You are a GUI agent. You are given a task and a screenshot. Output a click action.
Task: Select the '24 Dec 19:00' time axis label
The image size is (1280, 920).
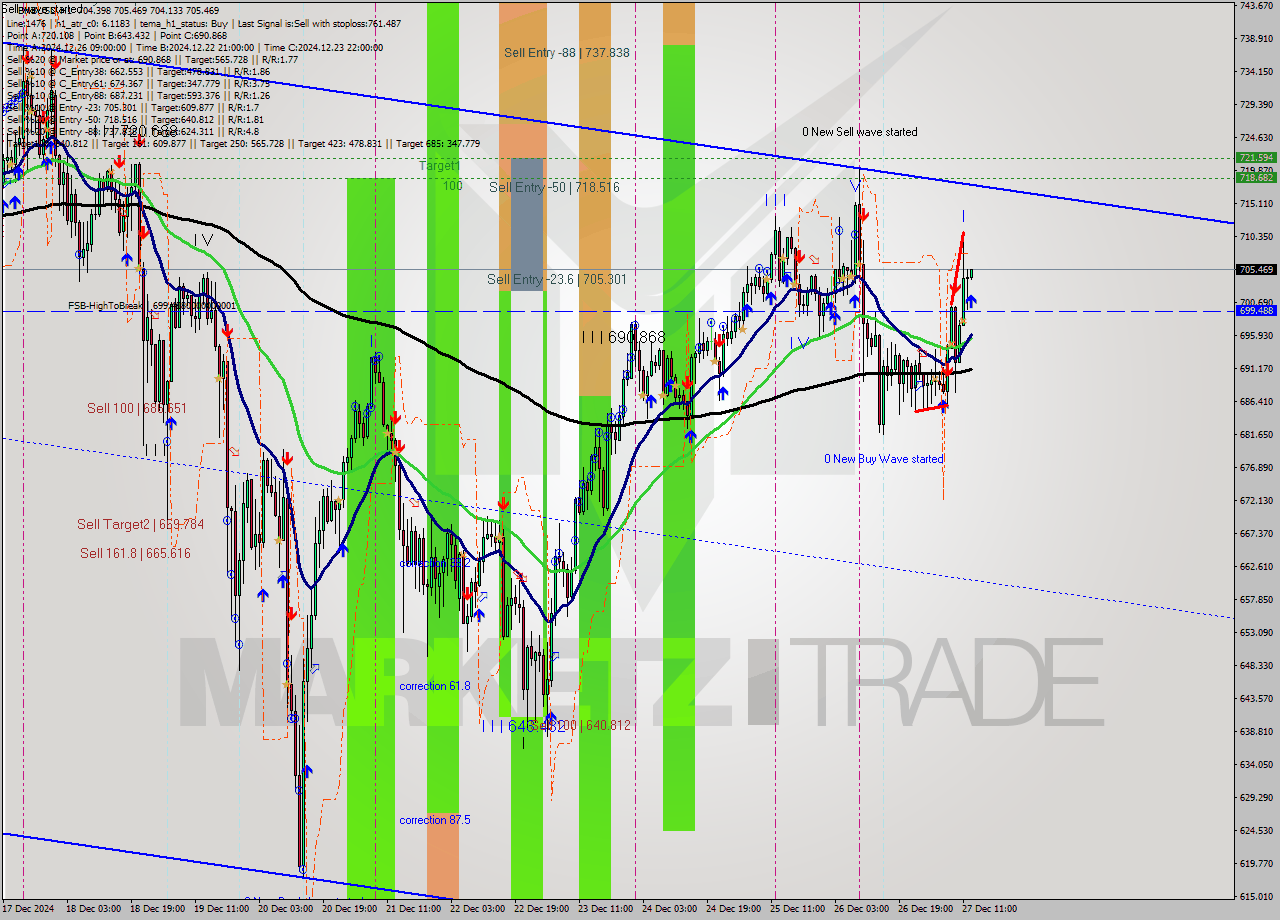tap(734, 909)
